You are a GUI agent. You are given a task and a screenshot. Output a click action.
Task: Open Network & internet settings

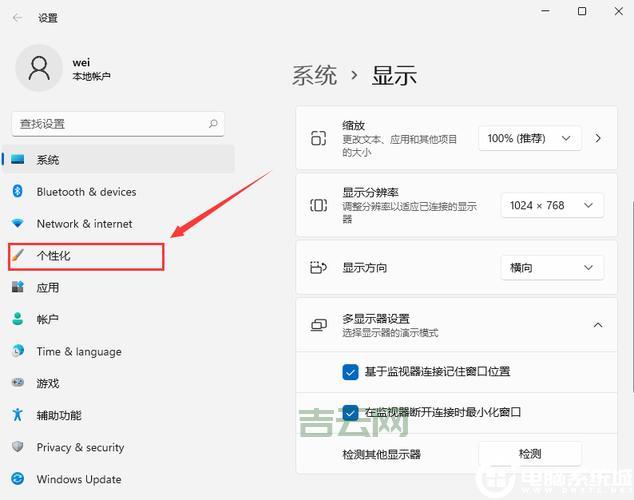pos(118,223)
